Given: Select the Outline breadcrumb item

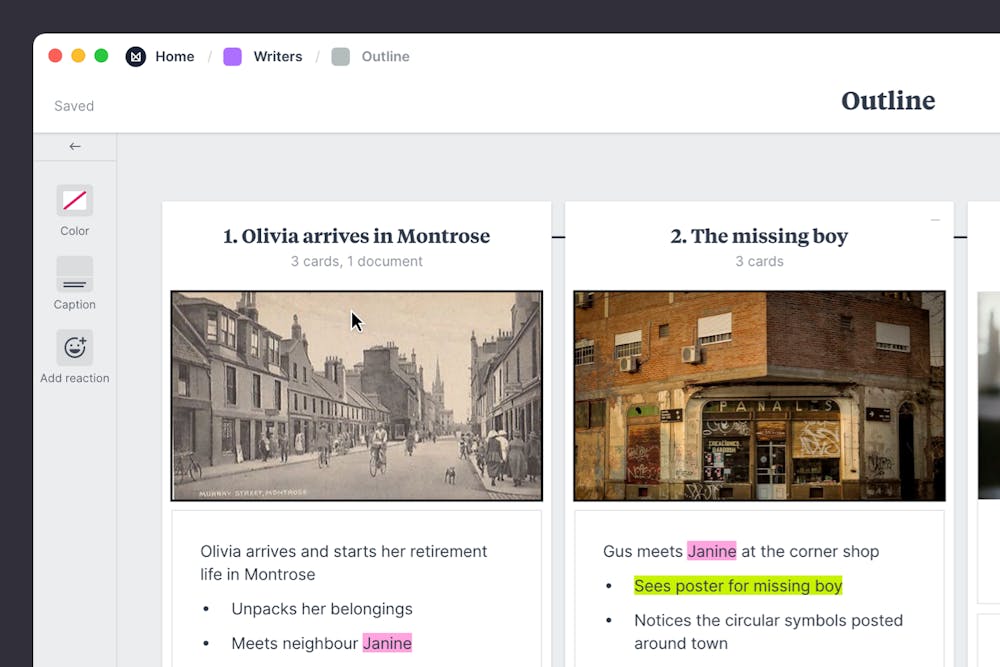Looking at the screenshot, I should pos(385,57).
